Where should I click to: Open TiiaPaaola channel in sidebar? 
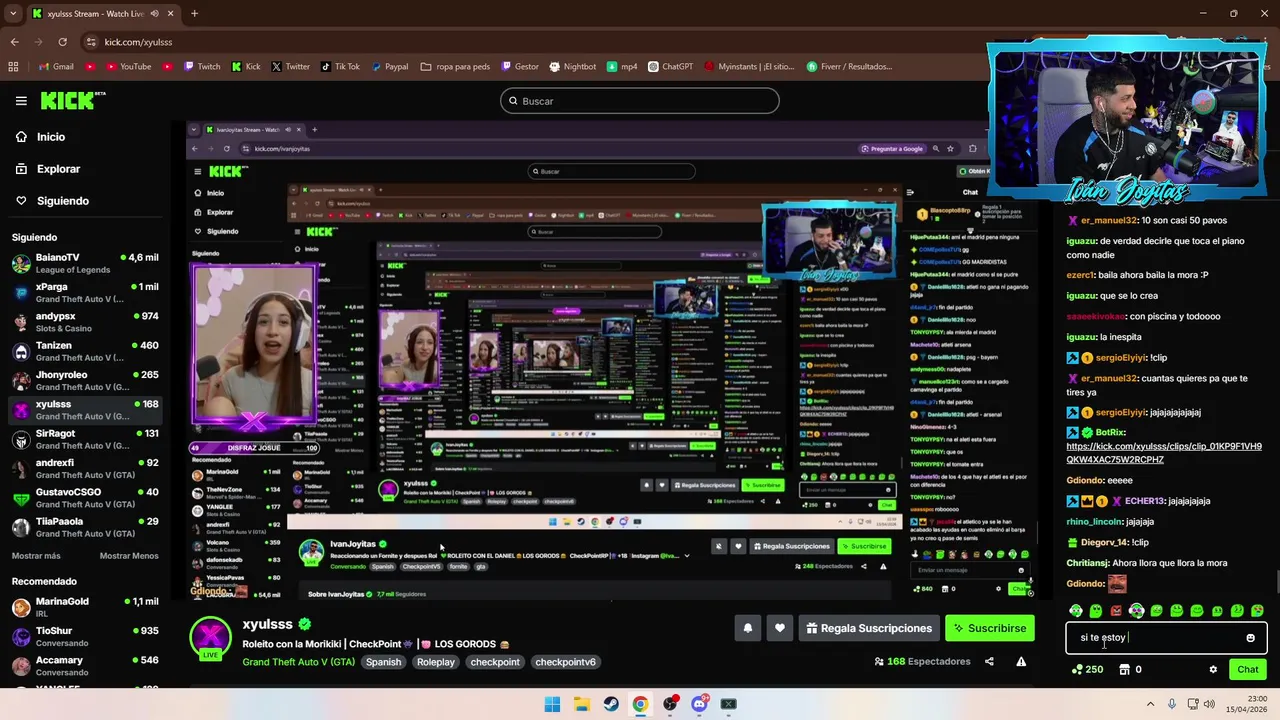pyautogui.click(x=85, y=527)
